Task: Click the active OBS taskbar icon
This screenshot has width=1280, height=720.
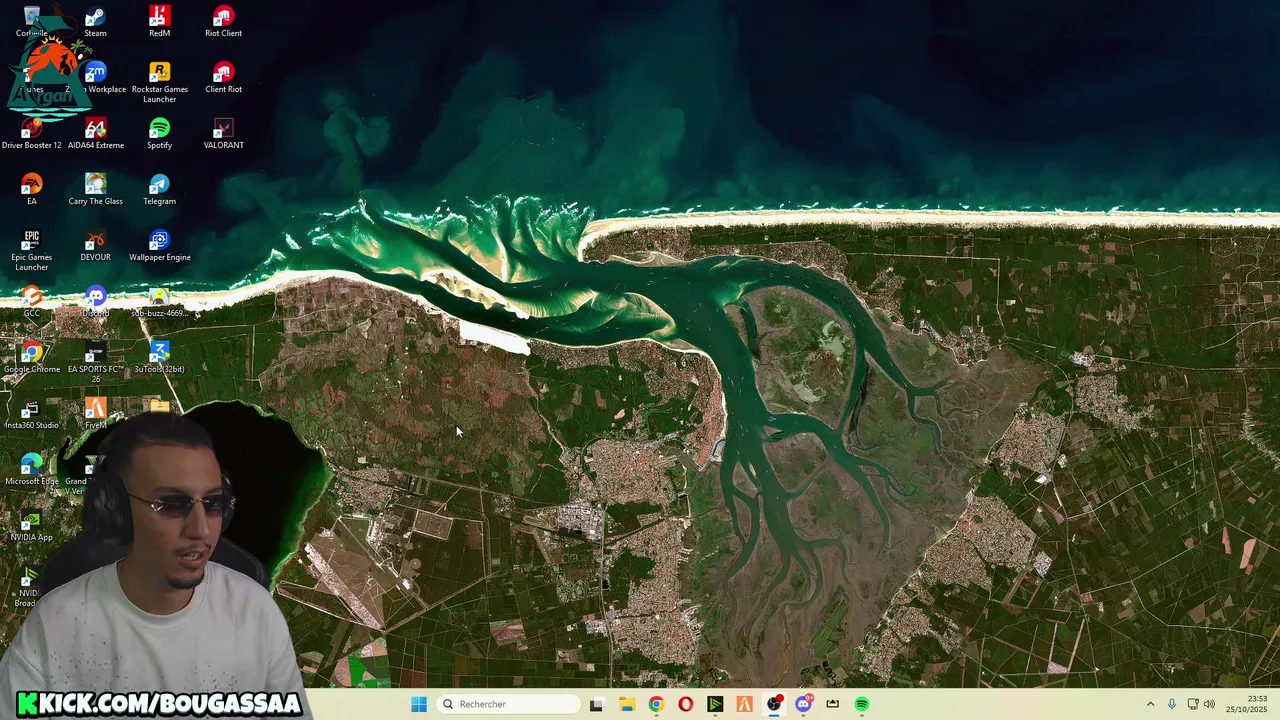Action: pos(774,704)
